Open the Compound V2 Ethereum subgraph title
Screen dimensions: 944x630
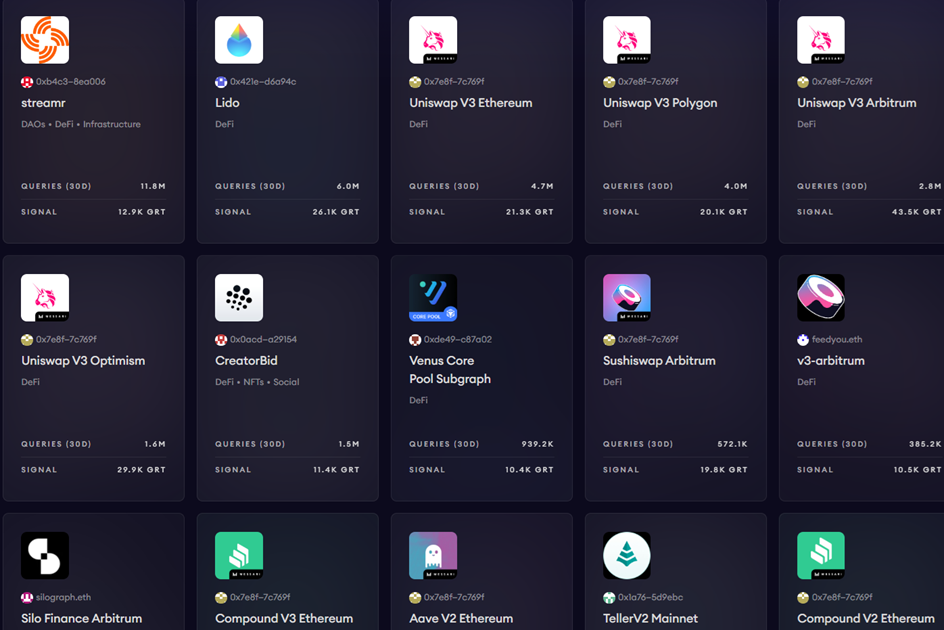pos(865,619)
